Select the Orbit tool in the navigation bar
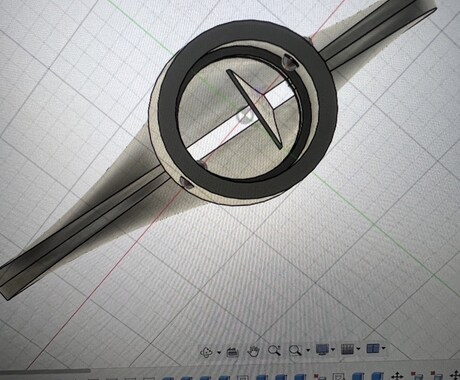The height and width of the screenshot is (380, 460). [207, 352]
